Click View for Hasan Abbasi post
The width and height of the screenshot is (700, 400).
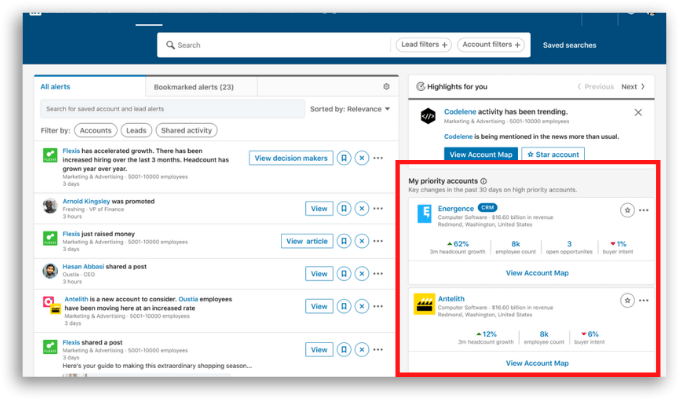click(319, 274)
